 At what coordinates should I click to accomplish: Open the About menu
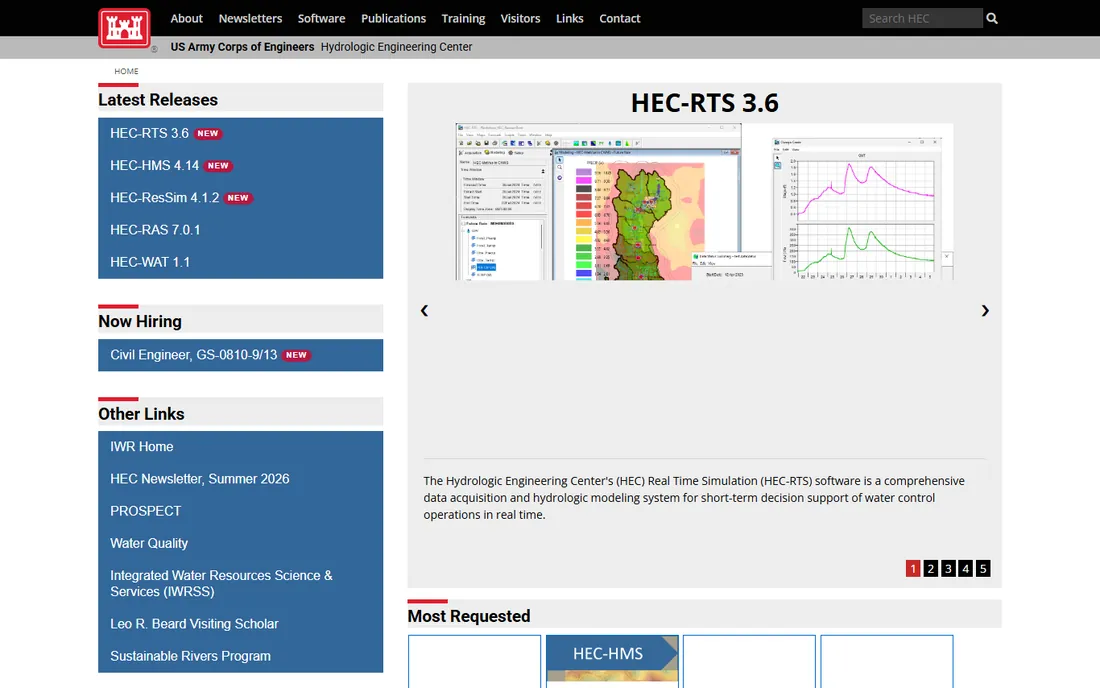[187, 18]
